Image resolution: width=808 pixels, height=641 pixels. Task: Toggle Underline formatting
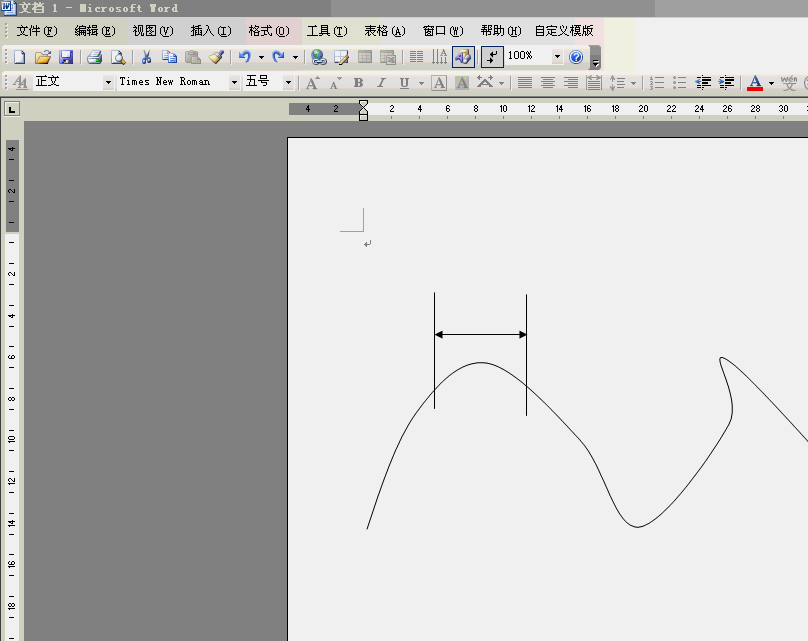[x=405, y=83]
